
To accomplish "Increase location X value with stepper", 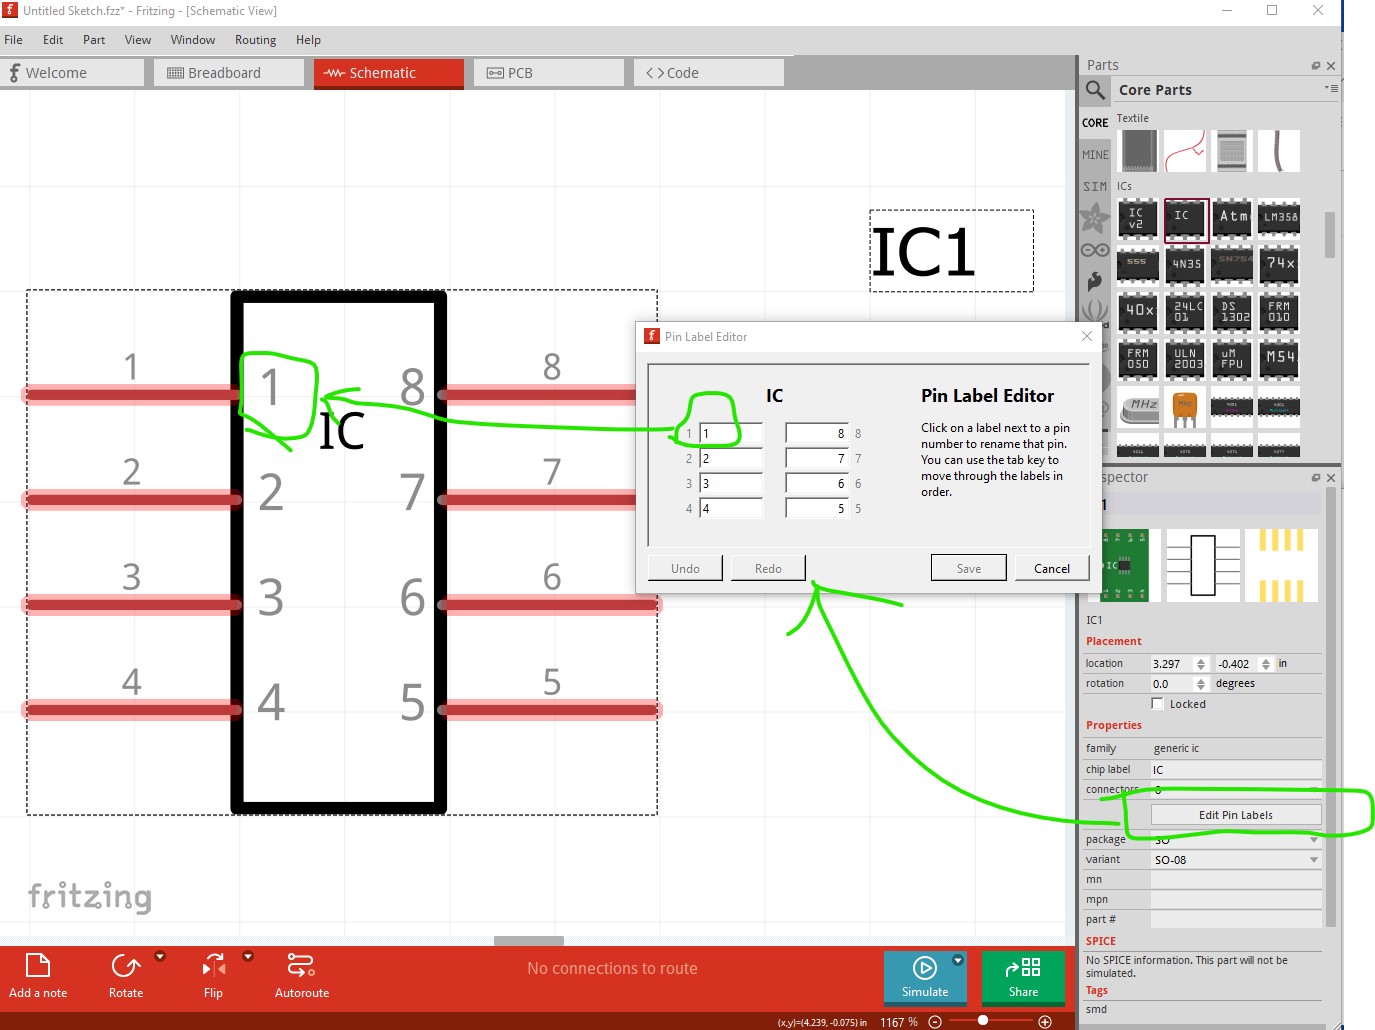I will [1201, 660].
